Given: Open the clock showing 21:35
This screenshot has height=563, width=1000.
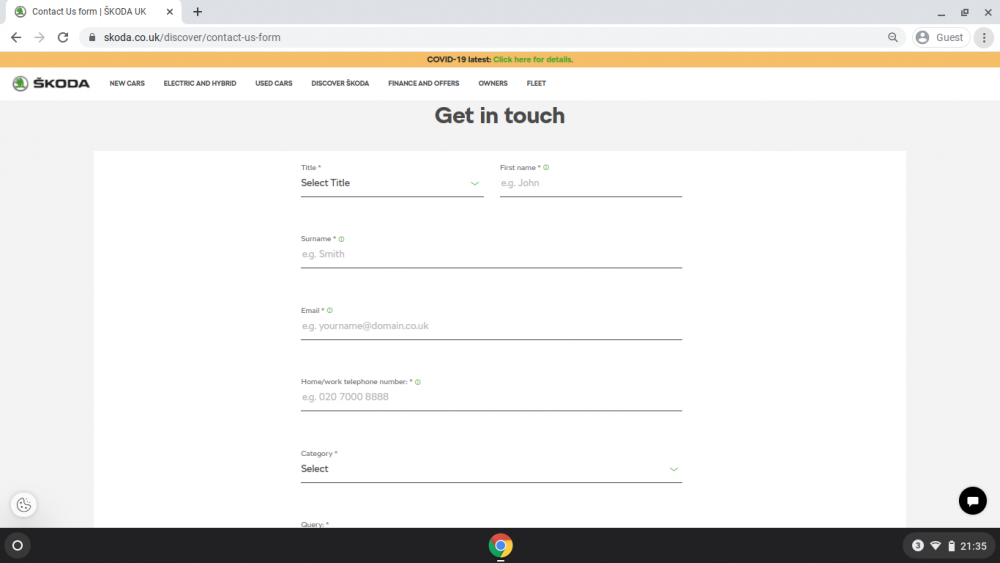Looking at the screenshot, I should [973, 546].
